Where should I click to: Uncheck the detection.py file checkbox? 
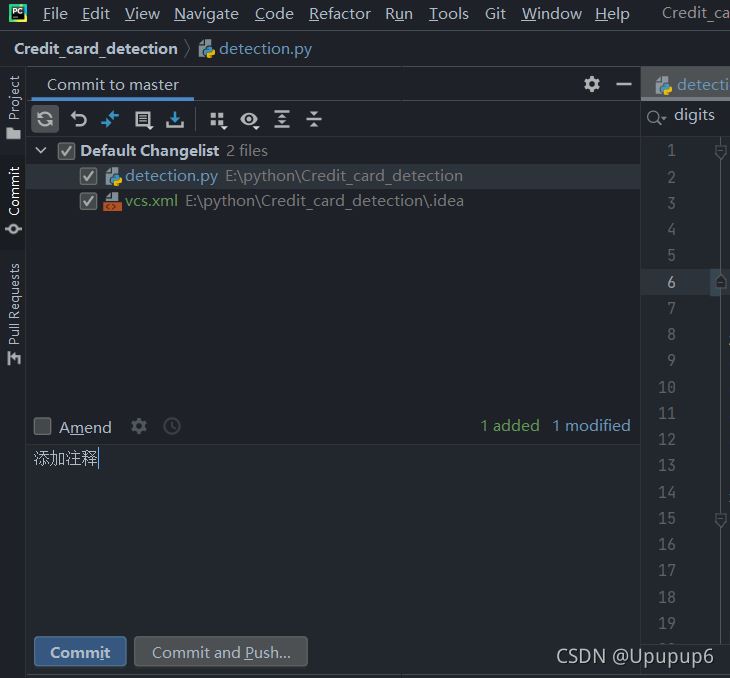(x=88, y=176)
